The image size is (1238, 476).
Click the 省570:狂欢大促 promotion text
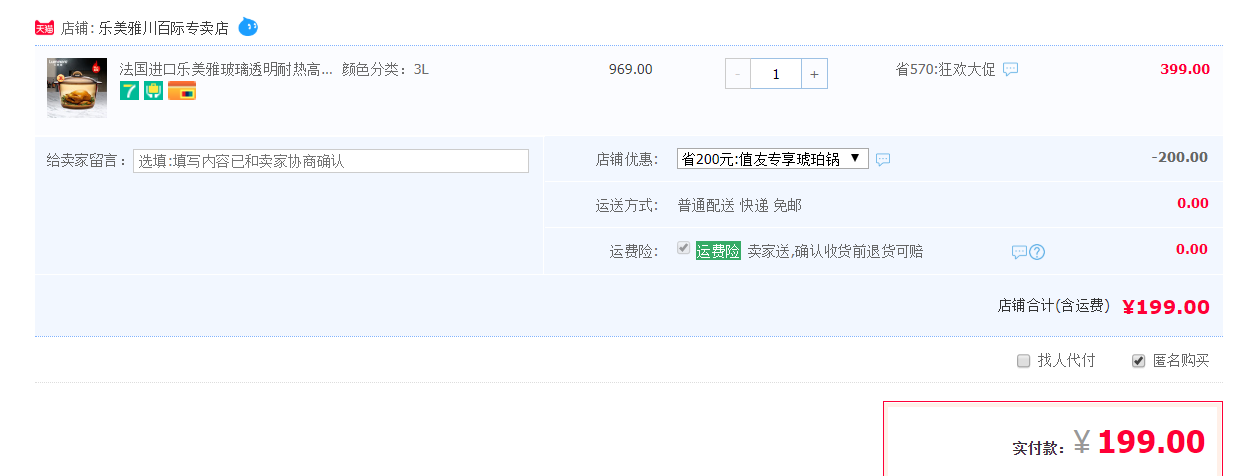tap(945, 69)
